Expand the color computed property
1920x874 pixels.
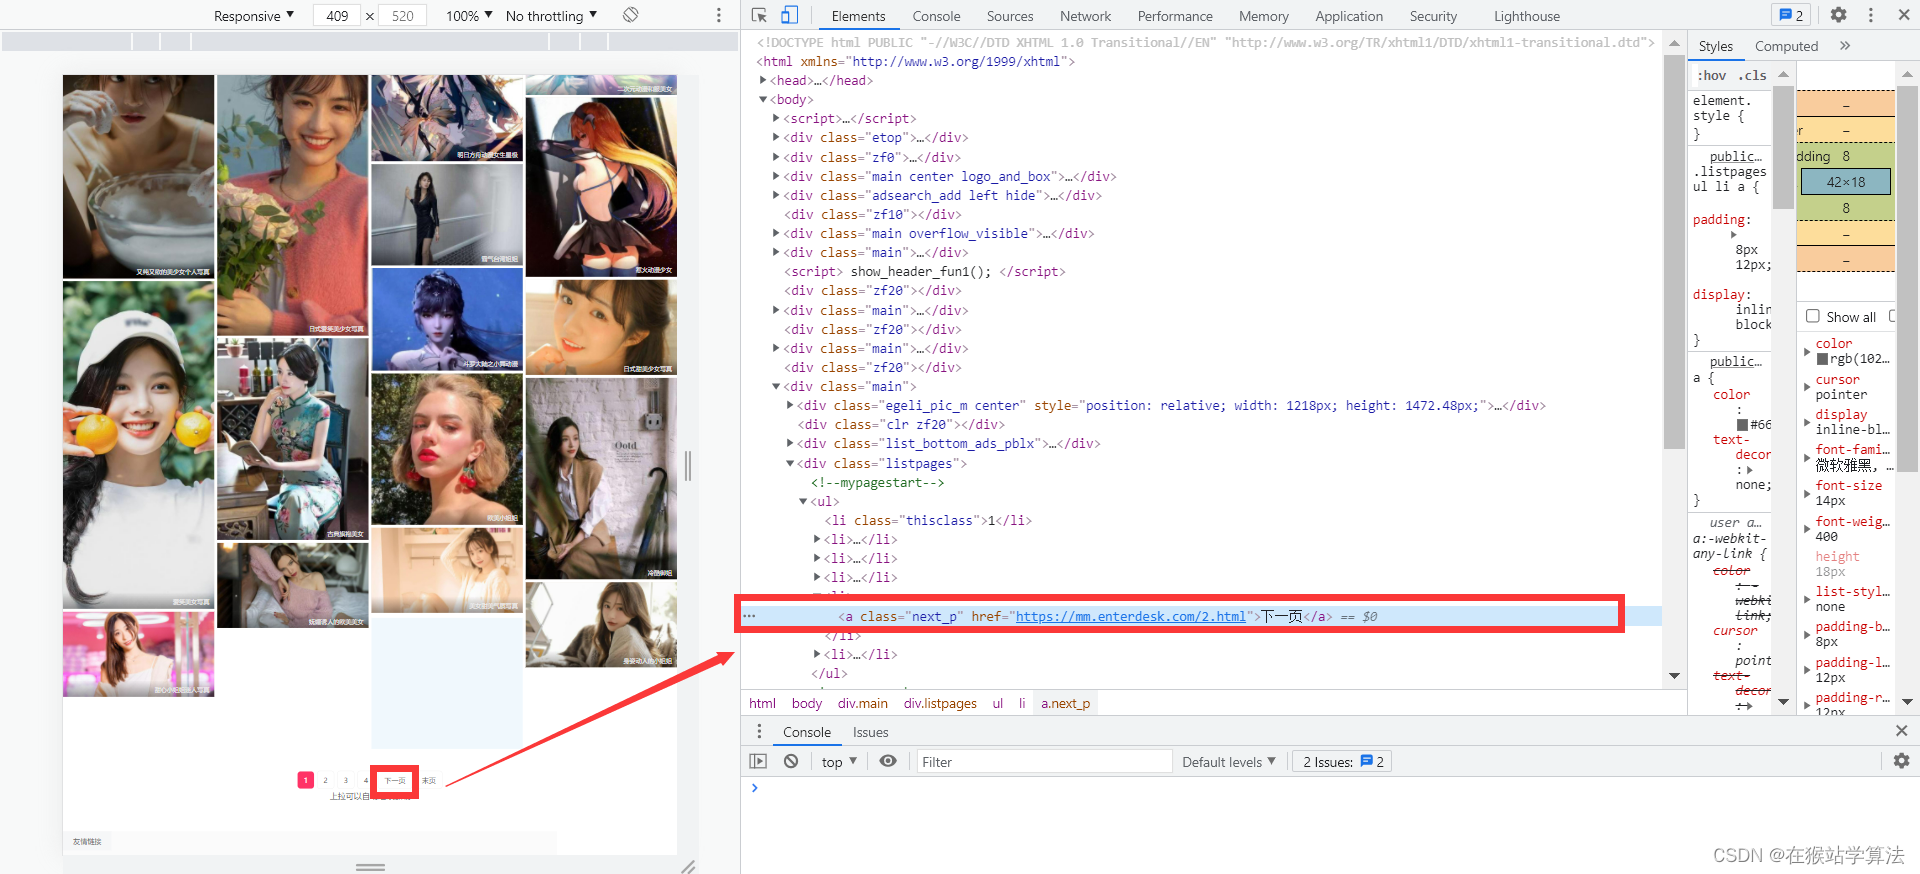1807,351
